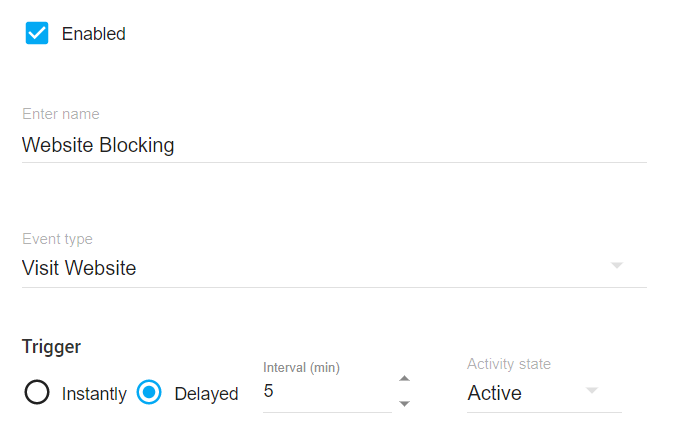Click the "Enabled" label text

tap(94, 34)
